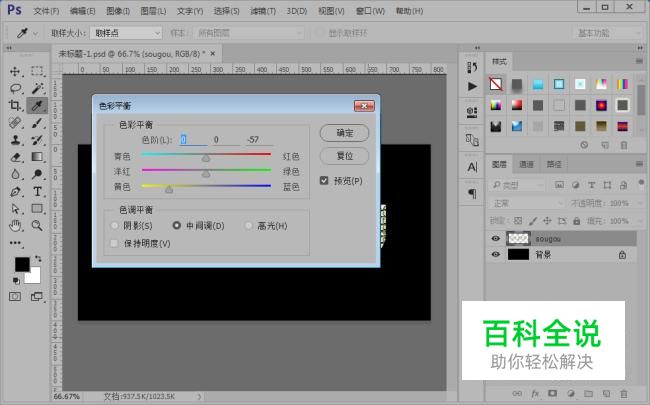The height and width of the screenshot is (405, 650).
Task: Open the Window menu
Action: click(x=370, y=11)
